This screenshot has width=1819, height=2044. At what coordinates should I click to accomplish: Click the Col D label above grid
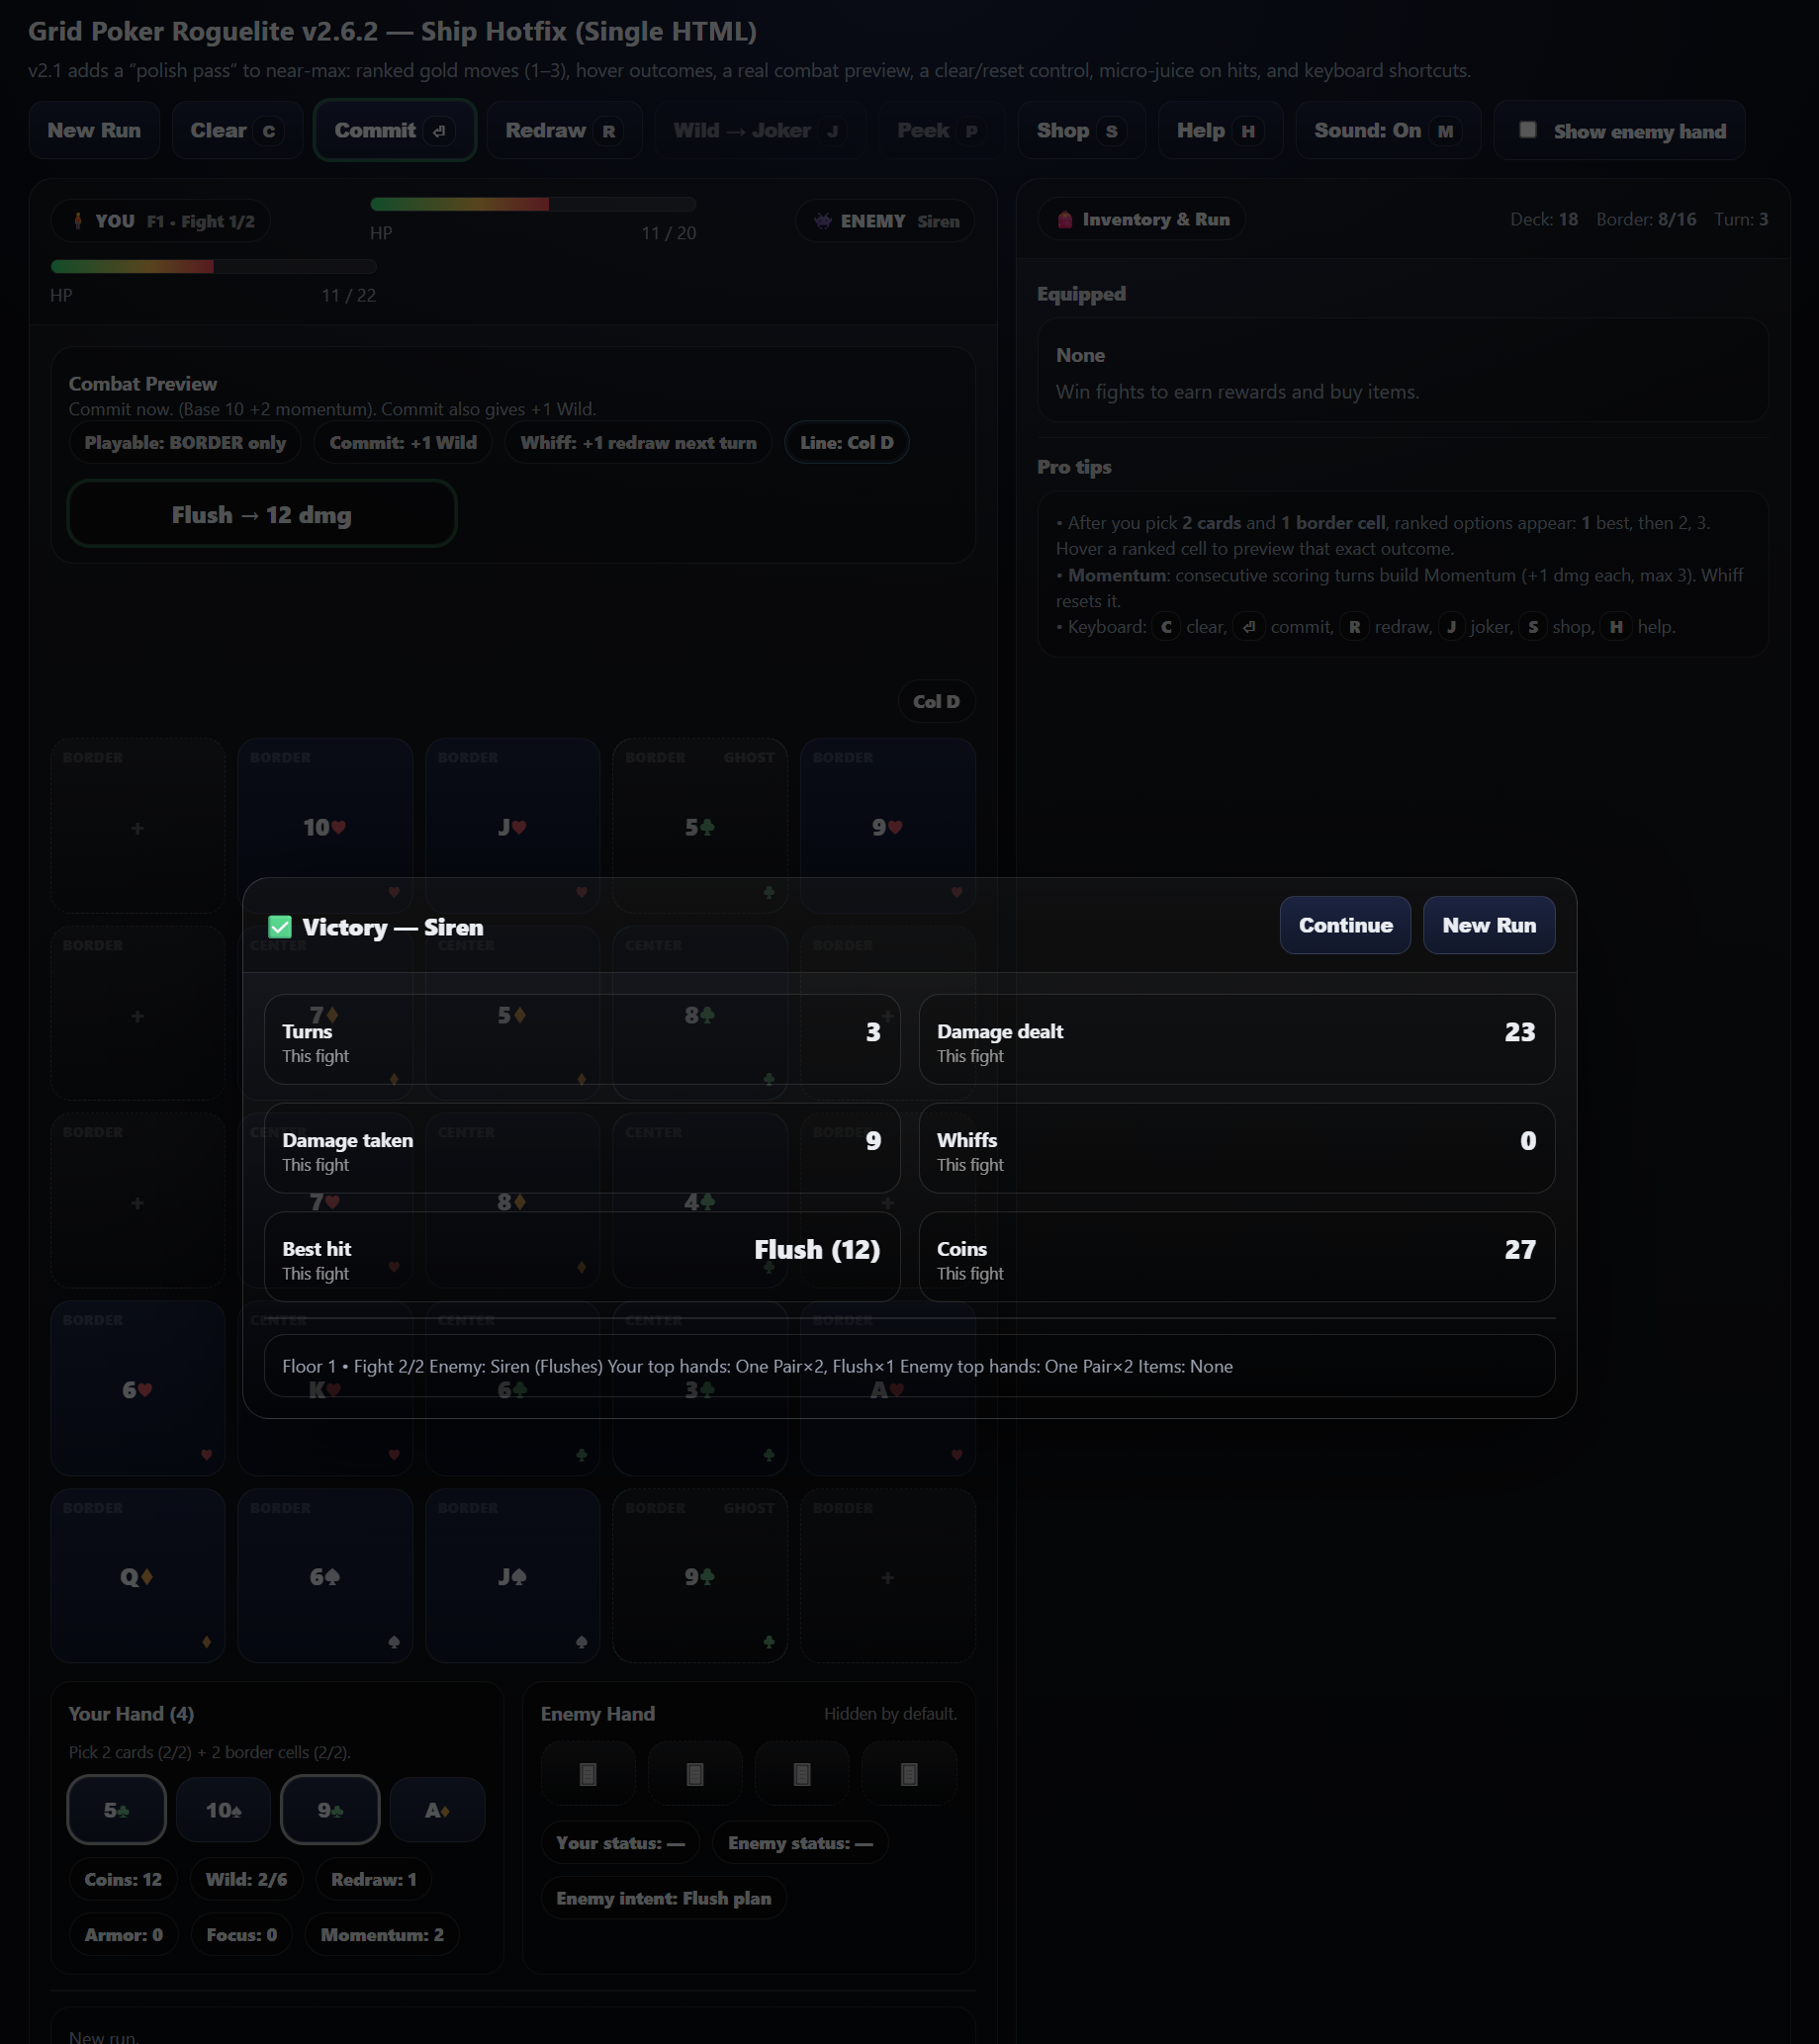[x=936, y=701]
